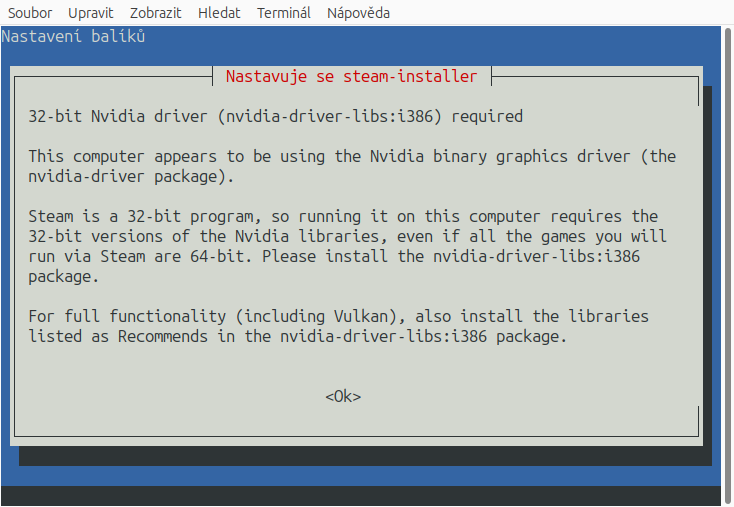Image resolution: width=734 pixels, height=507 pixels.
Task: Click the line starting '32-bit versions of the Nvidia'
Action: [x=347, y=236]
